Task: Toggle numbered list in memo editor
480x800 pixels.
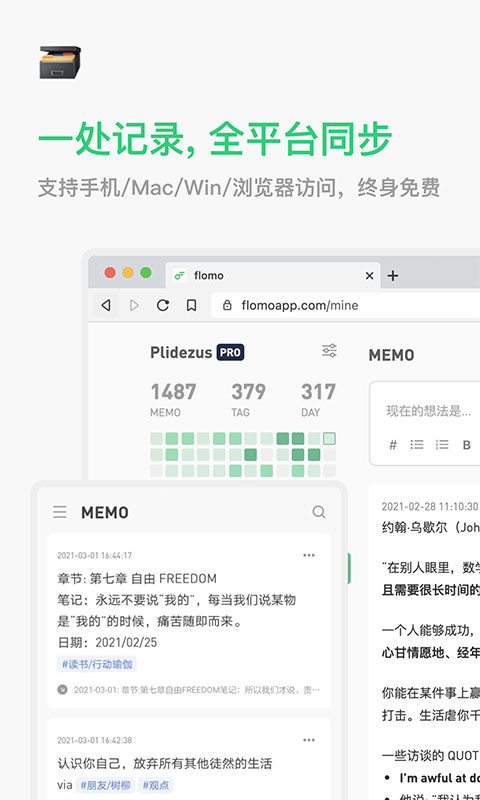Action: coord(442,445)
